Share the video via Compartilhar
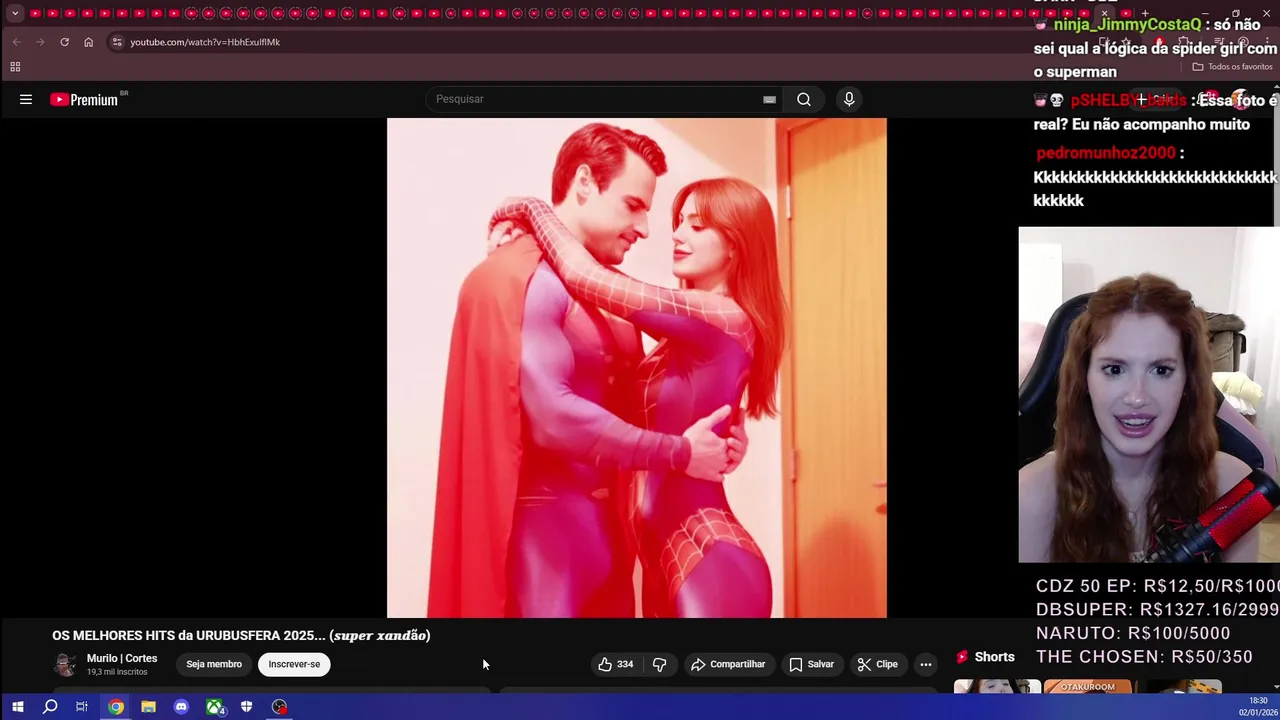This screenshot has width=1280, height=720. [727, 664]
